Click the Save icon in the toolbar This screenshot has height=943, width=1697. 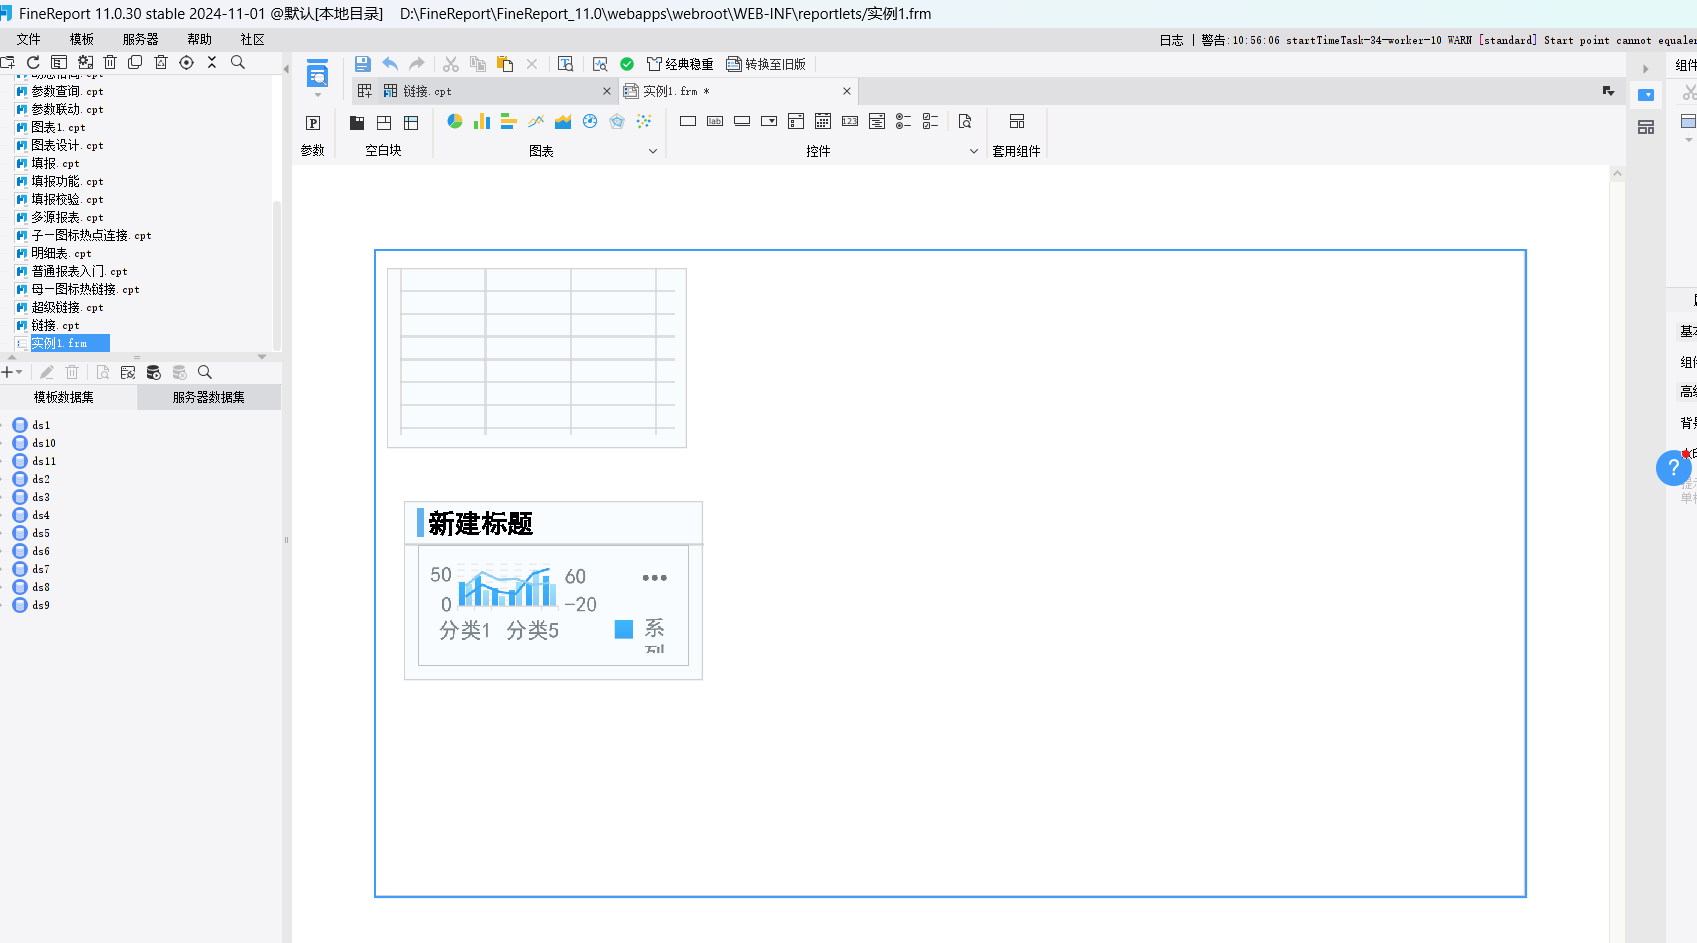(x=363, y=63)
